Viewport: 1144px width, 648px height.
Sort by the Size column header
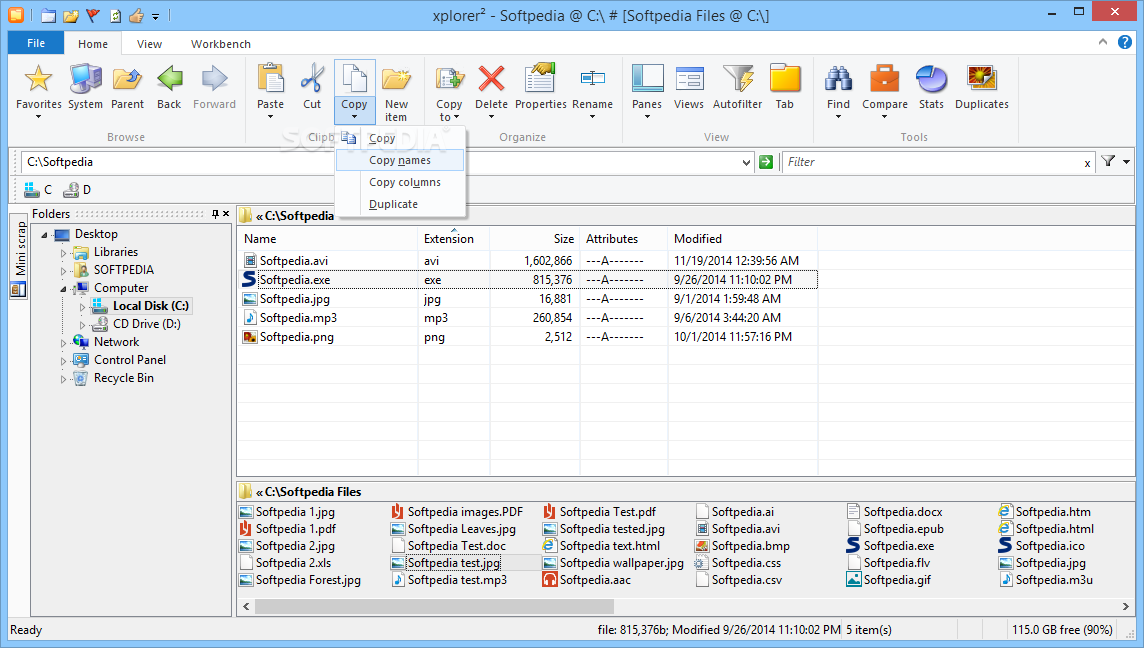535,239
